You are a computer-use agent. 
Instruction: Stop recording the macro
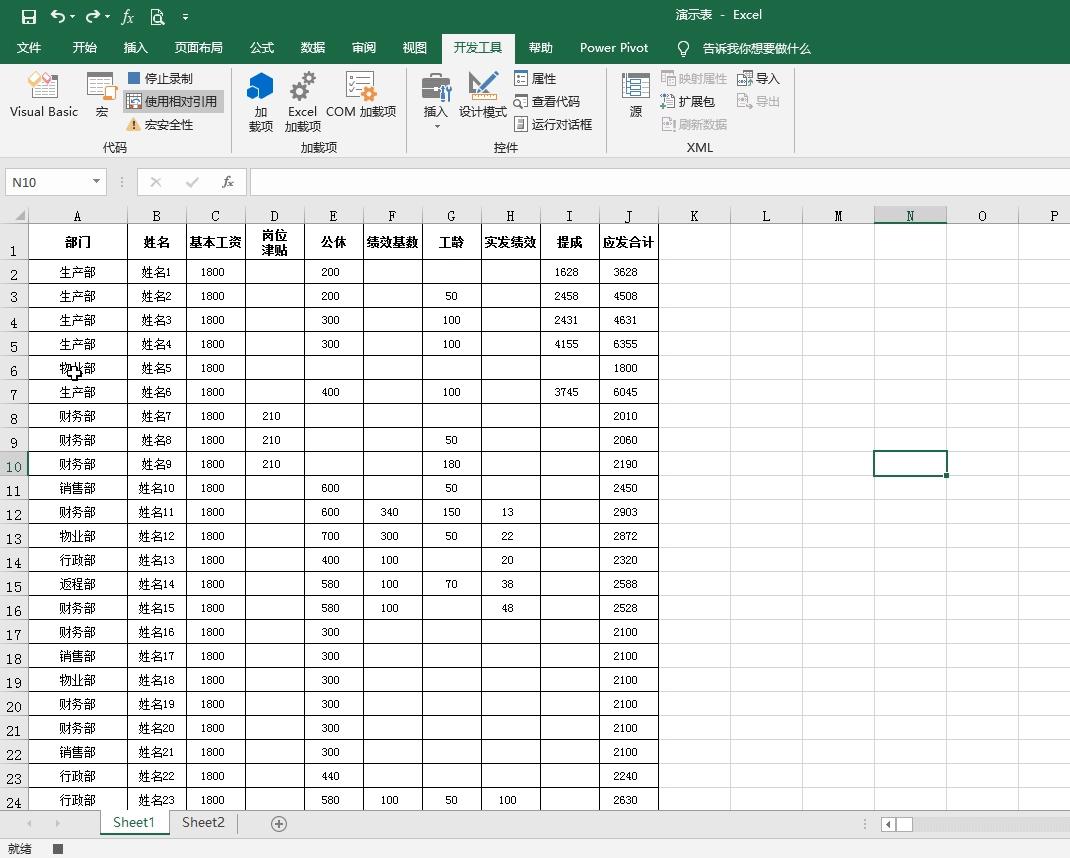click(x=160, y=78)
